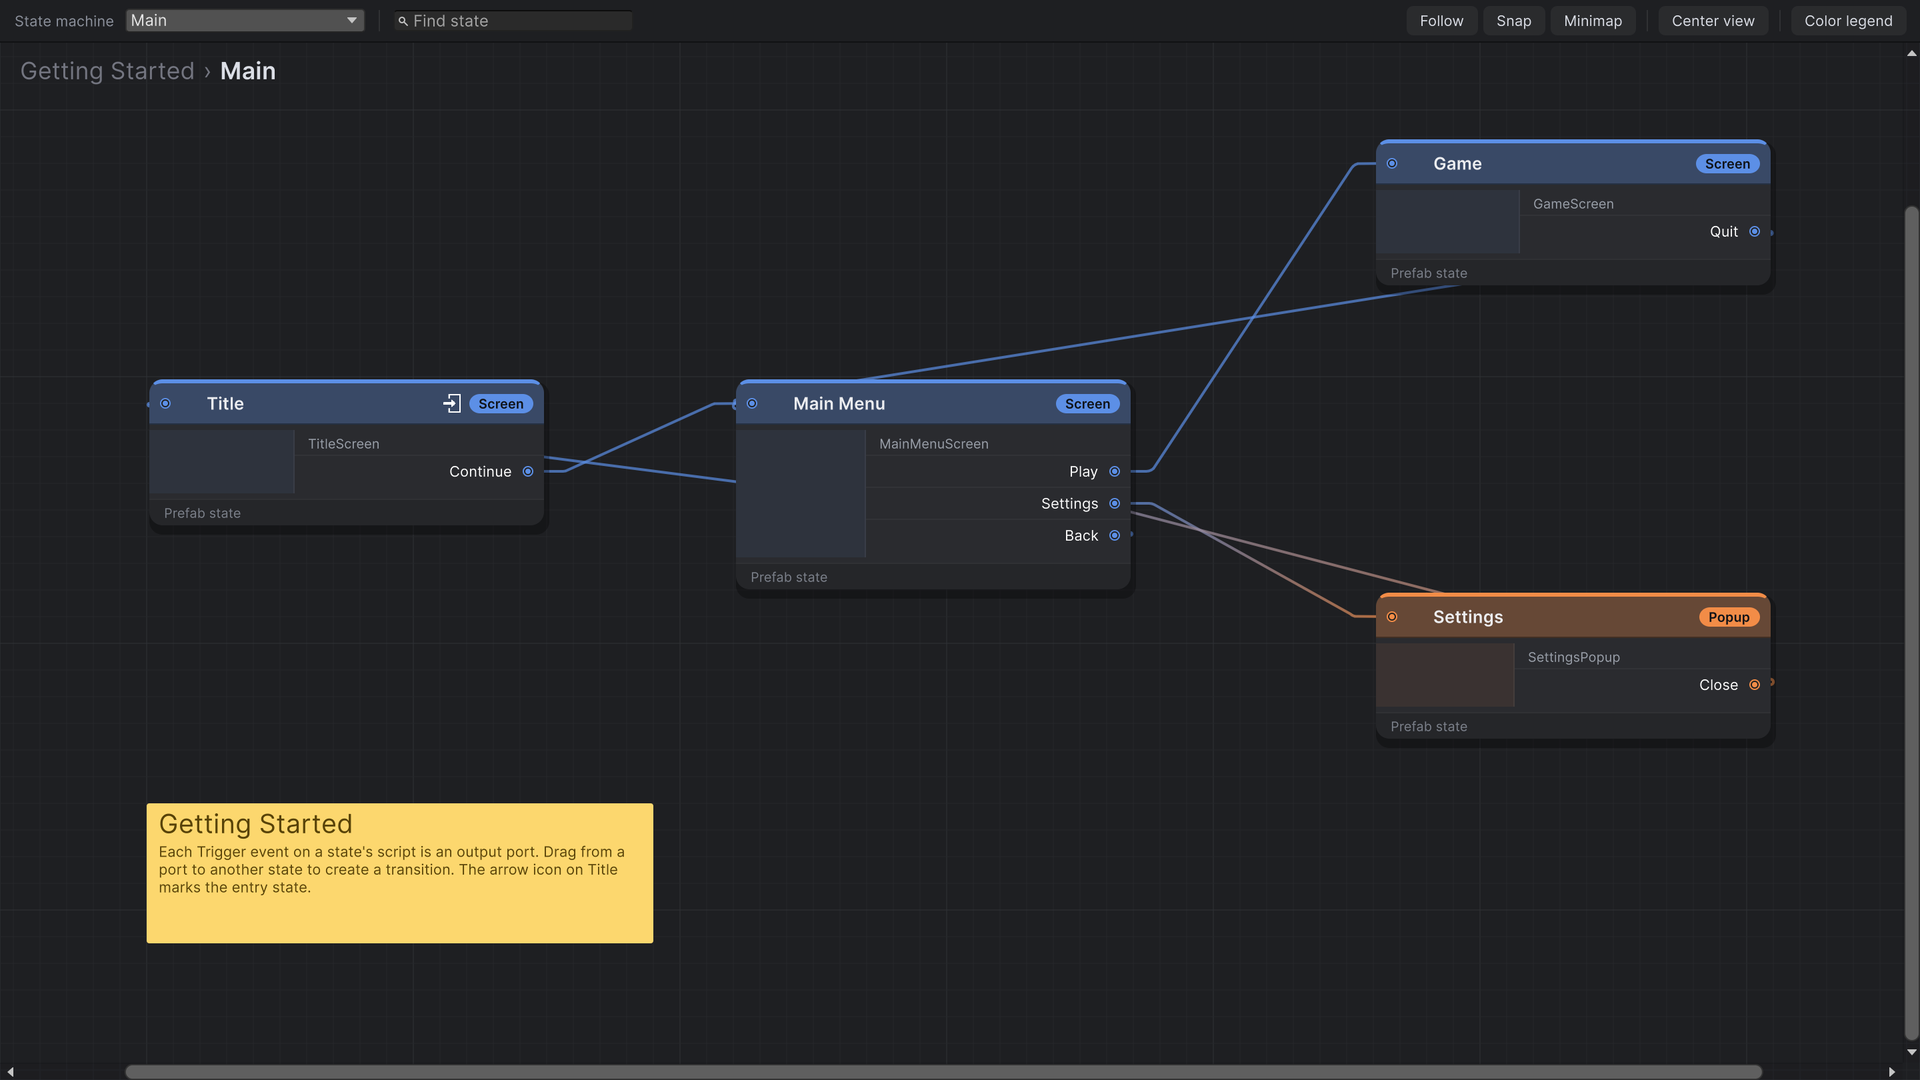Image resolution: width=1920 pixels, height=1080 pixels.
Task: Click the Main breadcrumb item
Action: tap(248, 71)
